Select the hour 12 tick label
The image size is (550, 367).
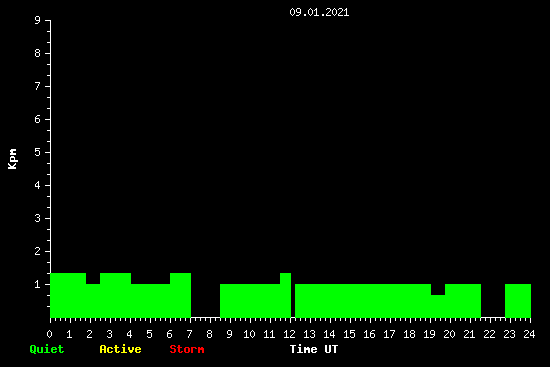pos(289,334)
